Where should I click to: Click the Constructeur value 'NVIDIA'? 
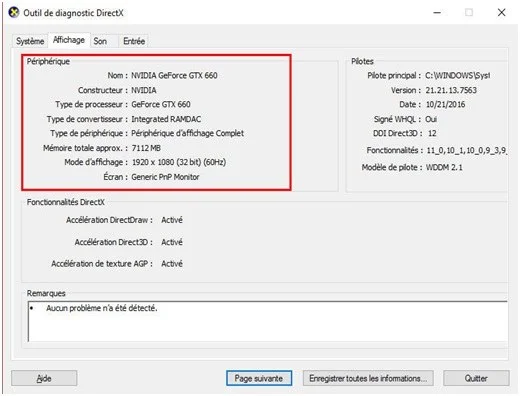(x=144, y=90)
